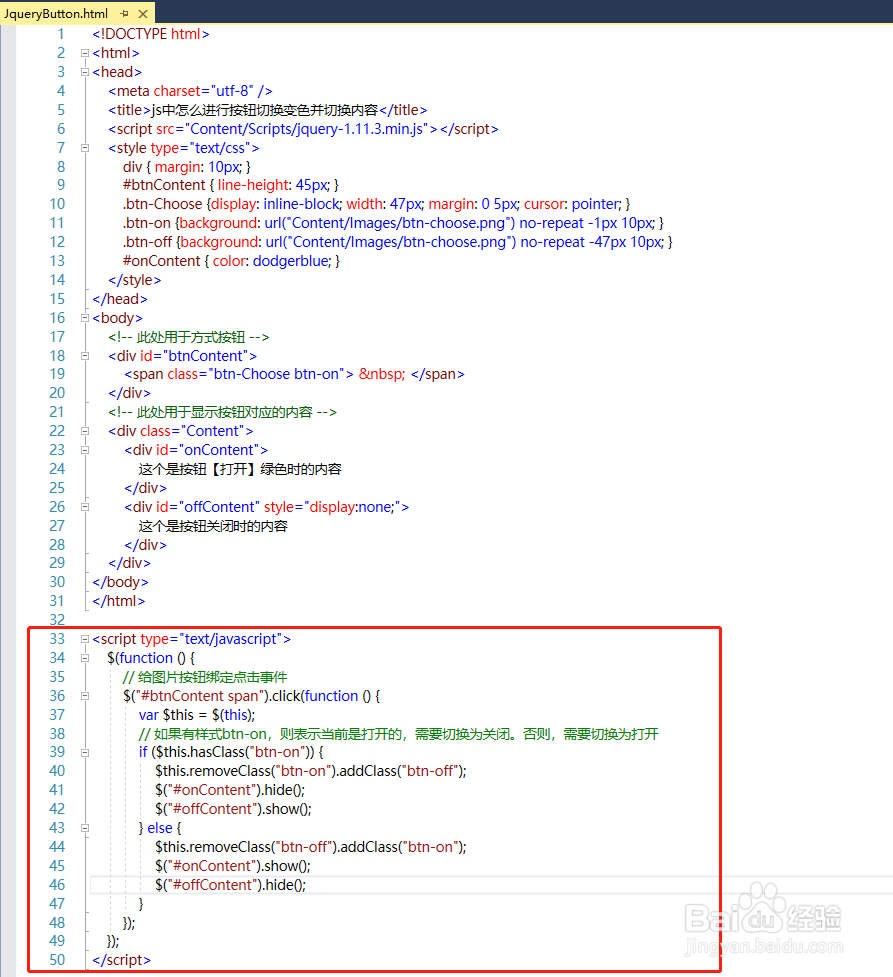Collapse the $(function () block on line 34

click(85, 658)
